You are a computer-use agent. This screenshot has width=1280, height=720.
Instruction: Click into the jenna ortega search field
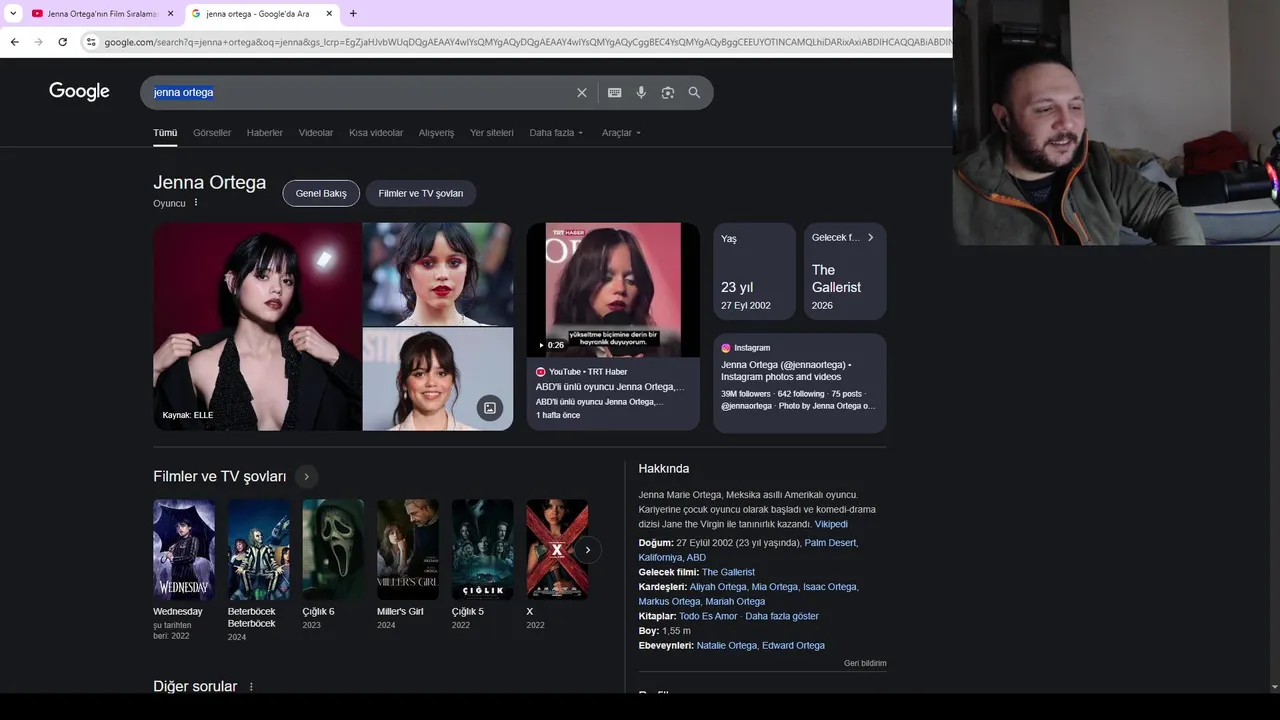pyautogui.click(x=360, y=92)
